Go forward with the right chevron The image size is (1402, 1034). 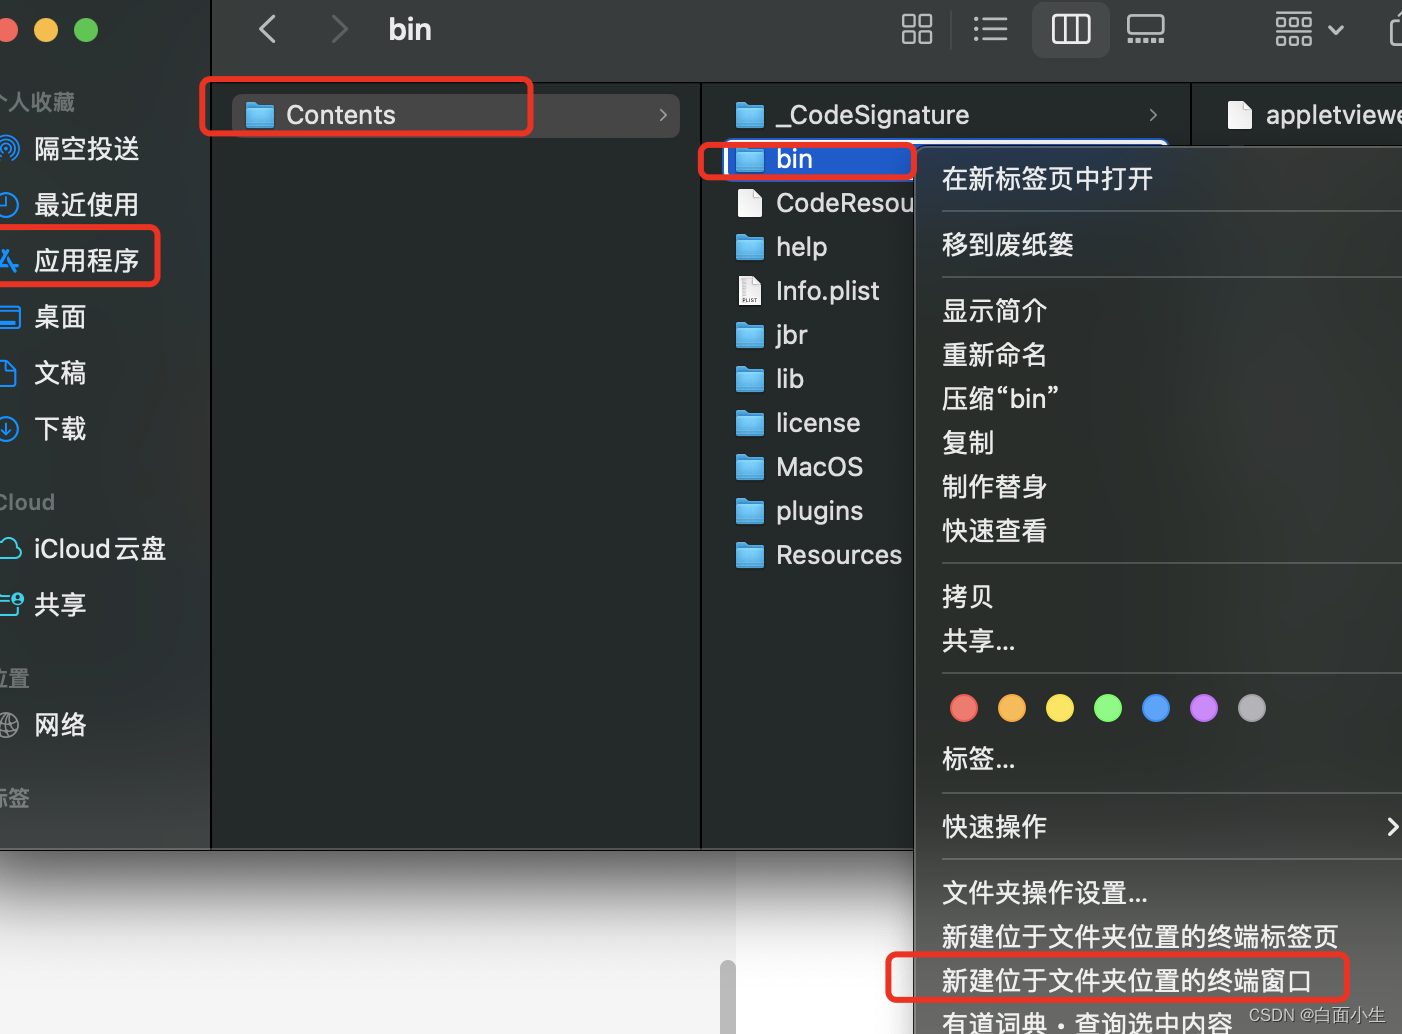click(x=339, y=29)
